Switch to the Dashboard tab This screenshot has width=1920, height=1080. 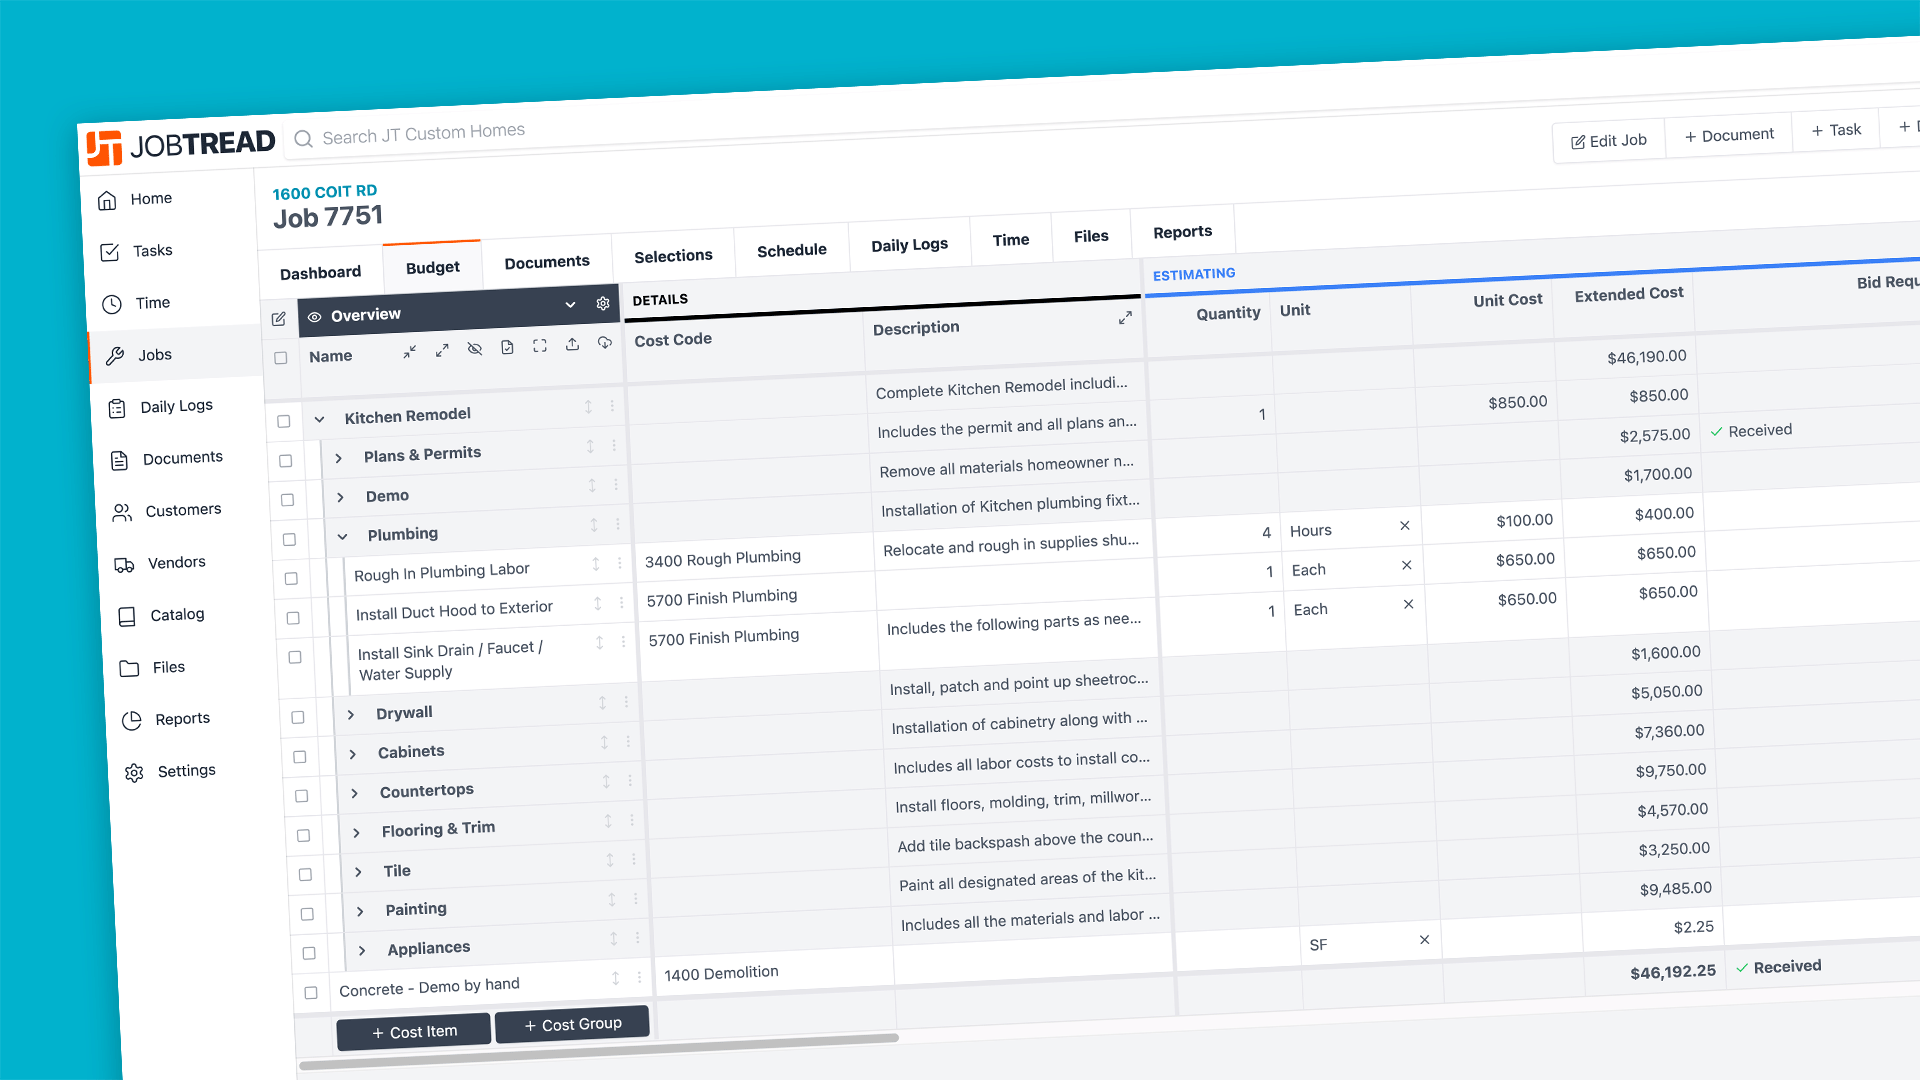[x=320, y=273]
